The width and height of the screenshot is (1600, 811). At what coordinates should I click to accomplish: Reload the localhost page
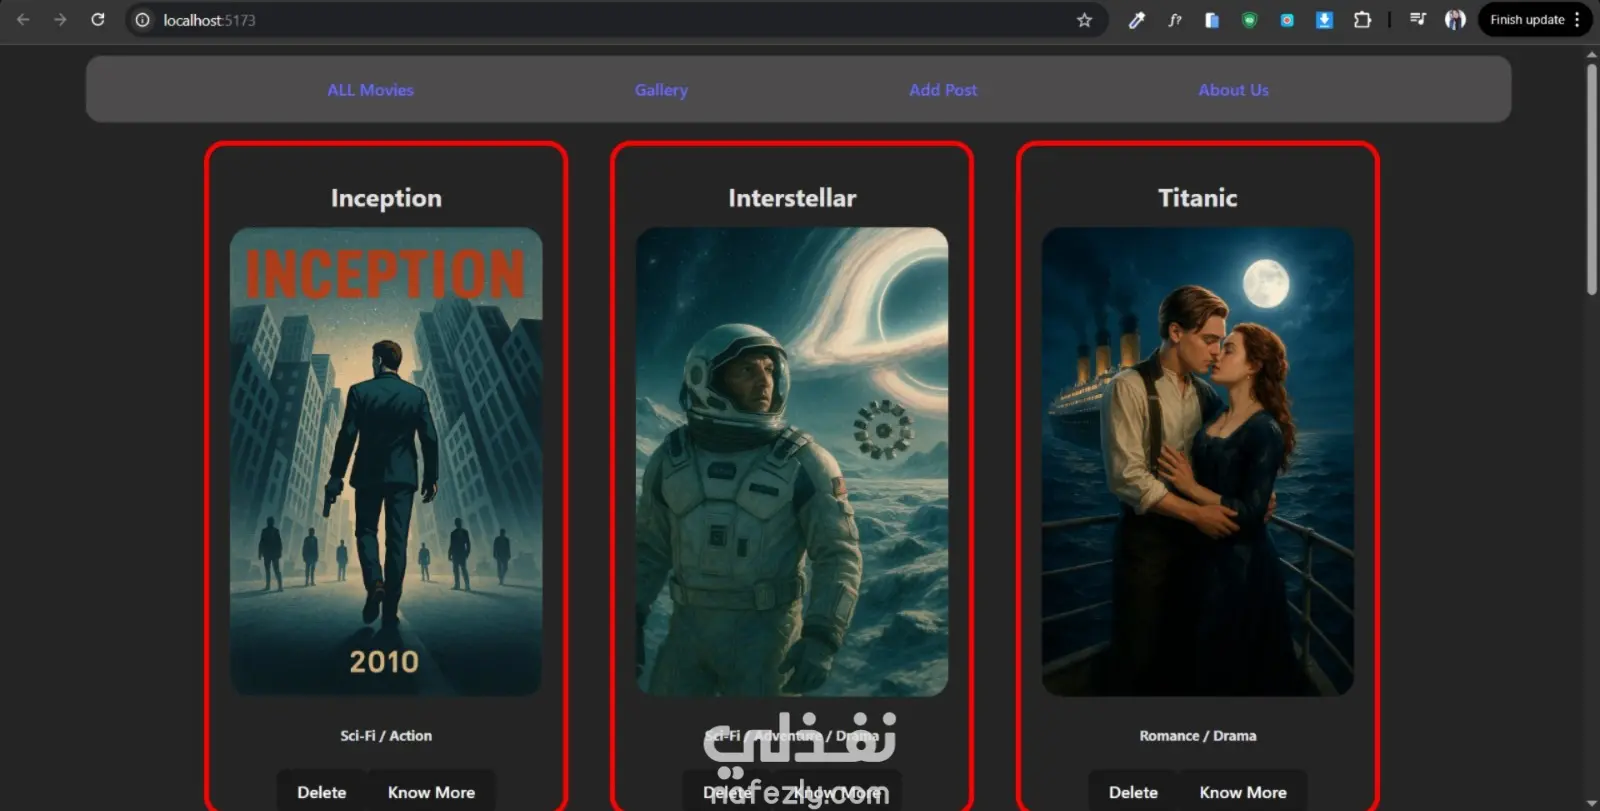[98, 20]
